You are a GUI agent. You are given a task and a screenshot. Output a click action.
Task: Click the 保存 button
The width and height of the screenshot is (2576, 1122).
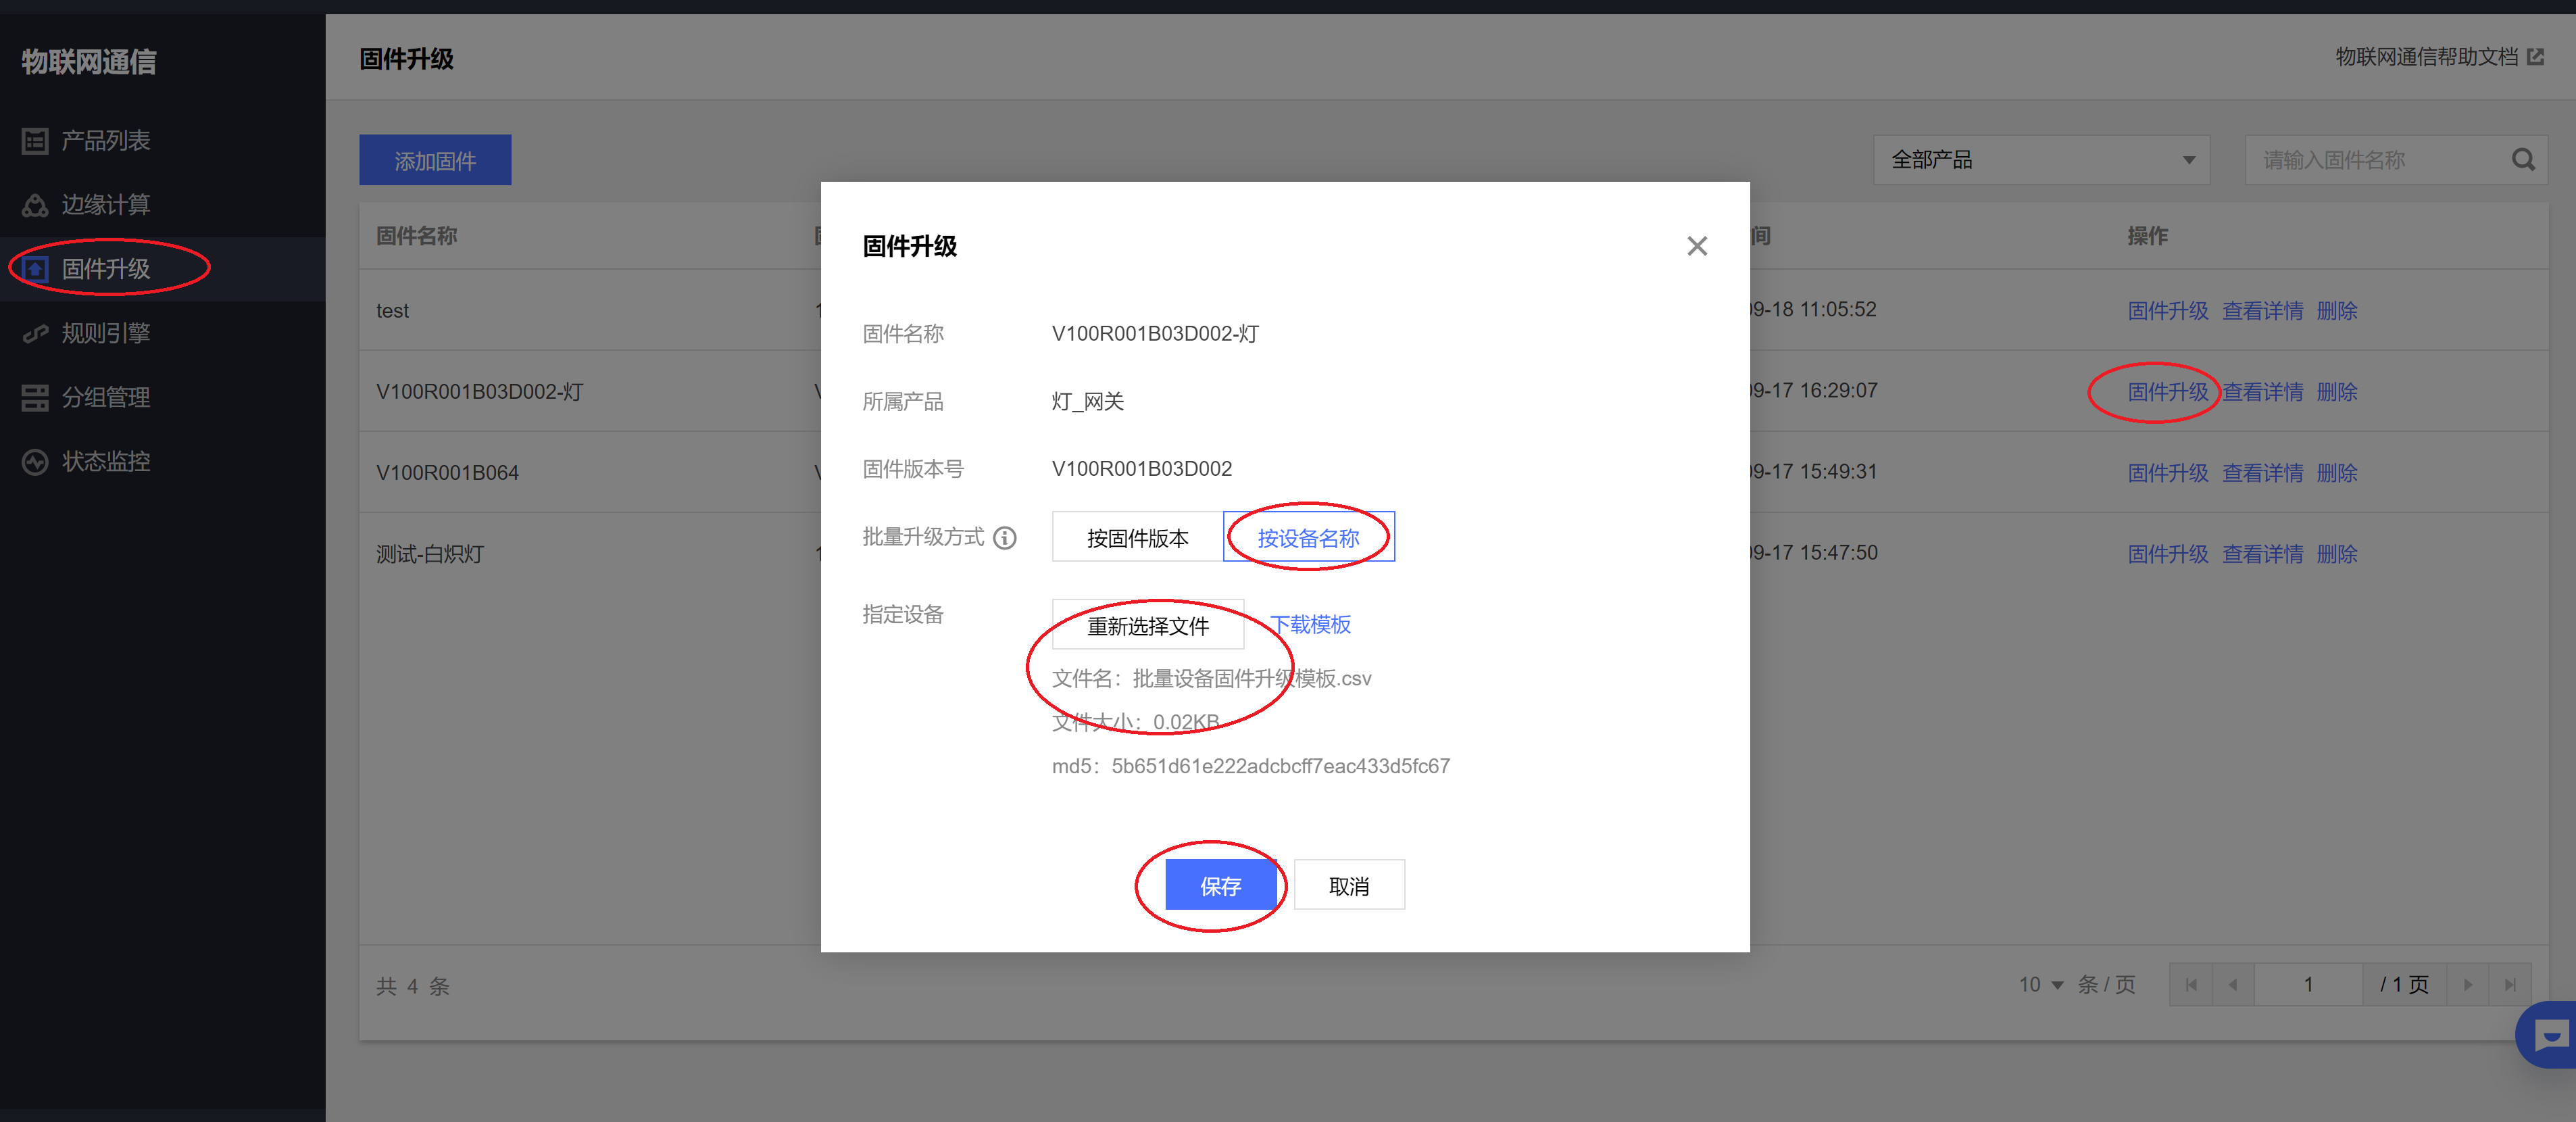click(x=1219, y=886)
